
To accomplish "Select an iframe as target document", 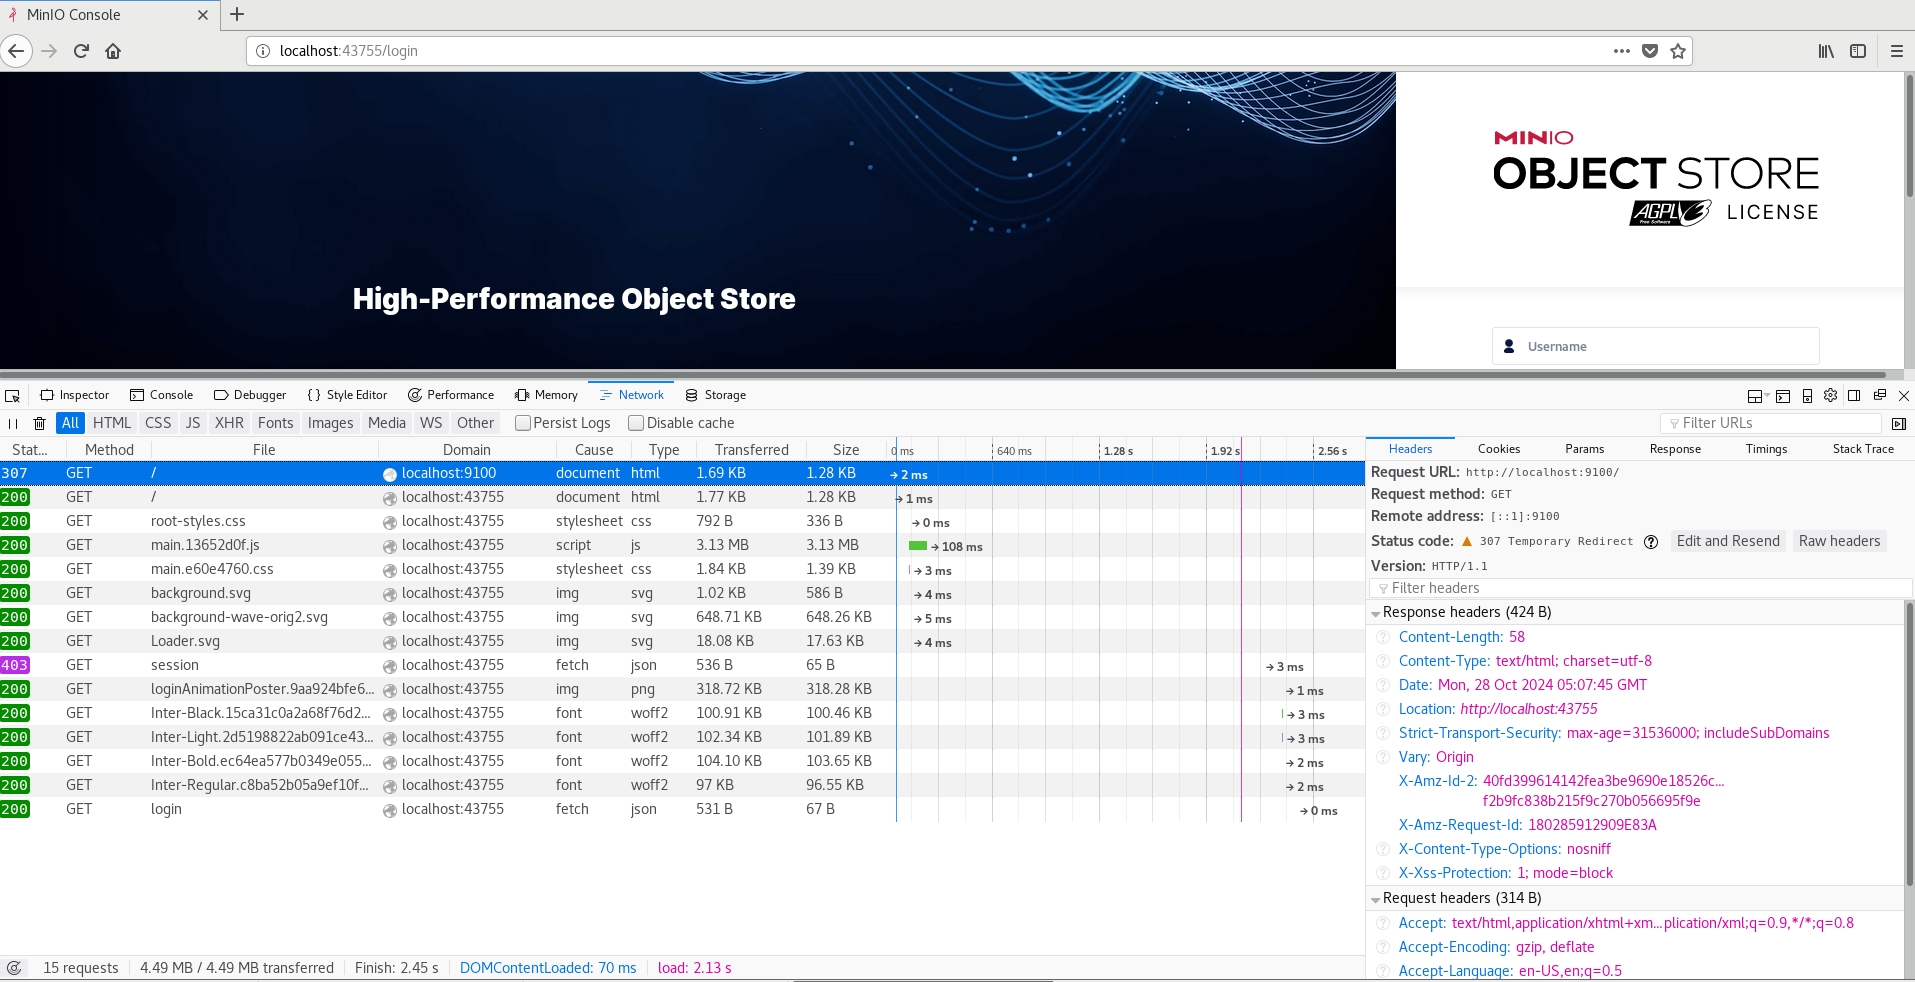I will pyautogui.click(x=1758, y=395).
